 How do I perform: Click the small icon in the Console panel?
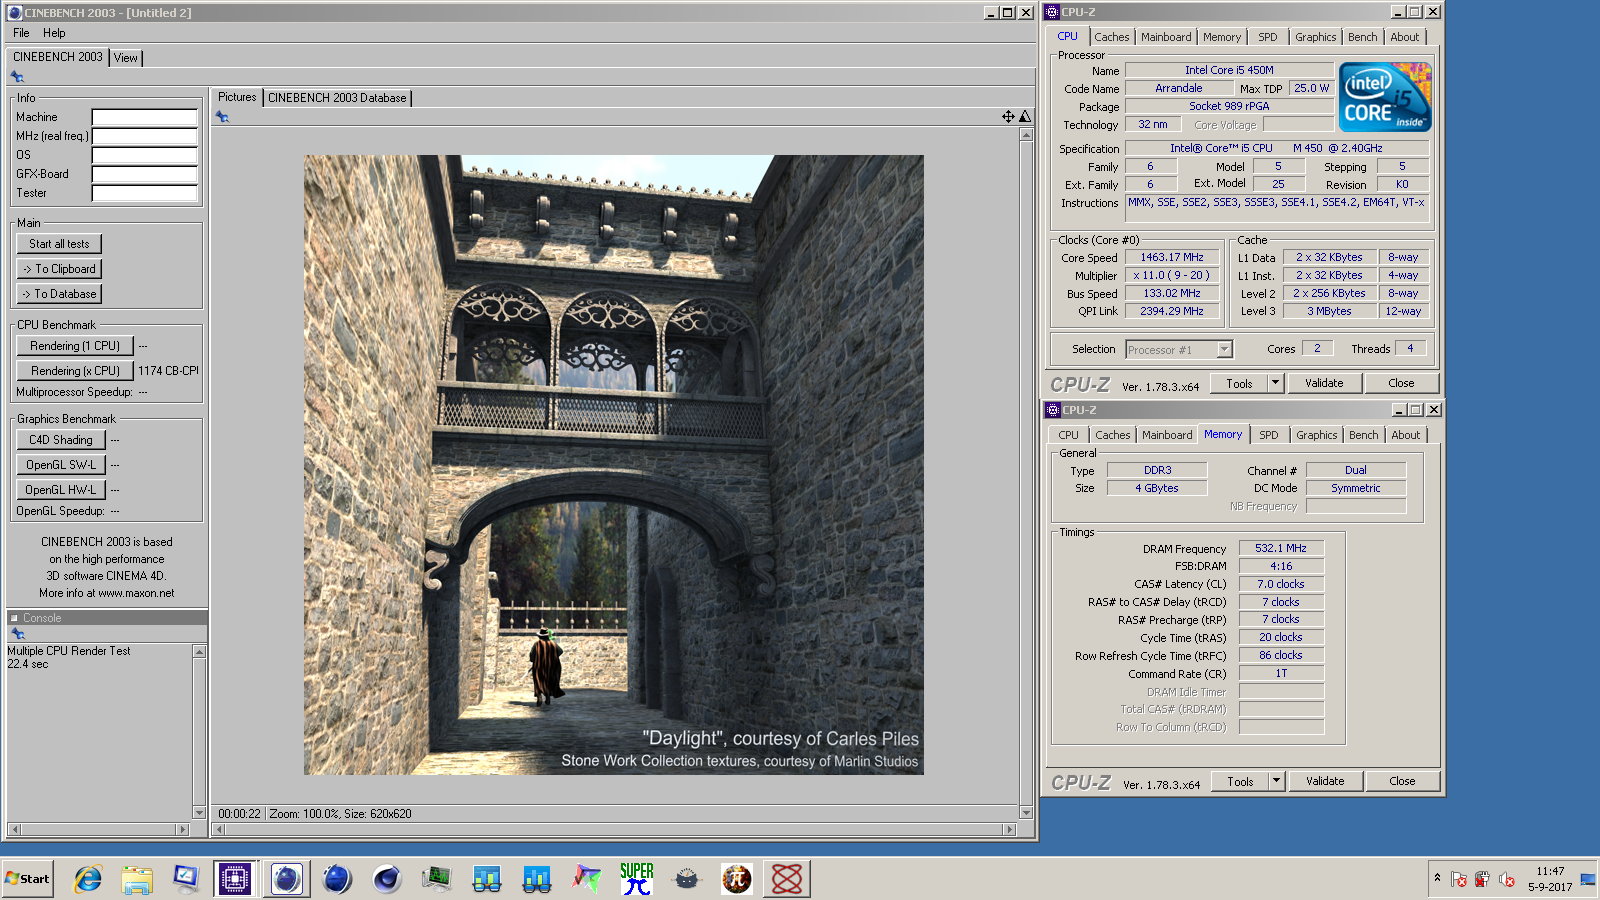tap(17, 634)
